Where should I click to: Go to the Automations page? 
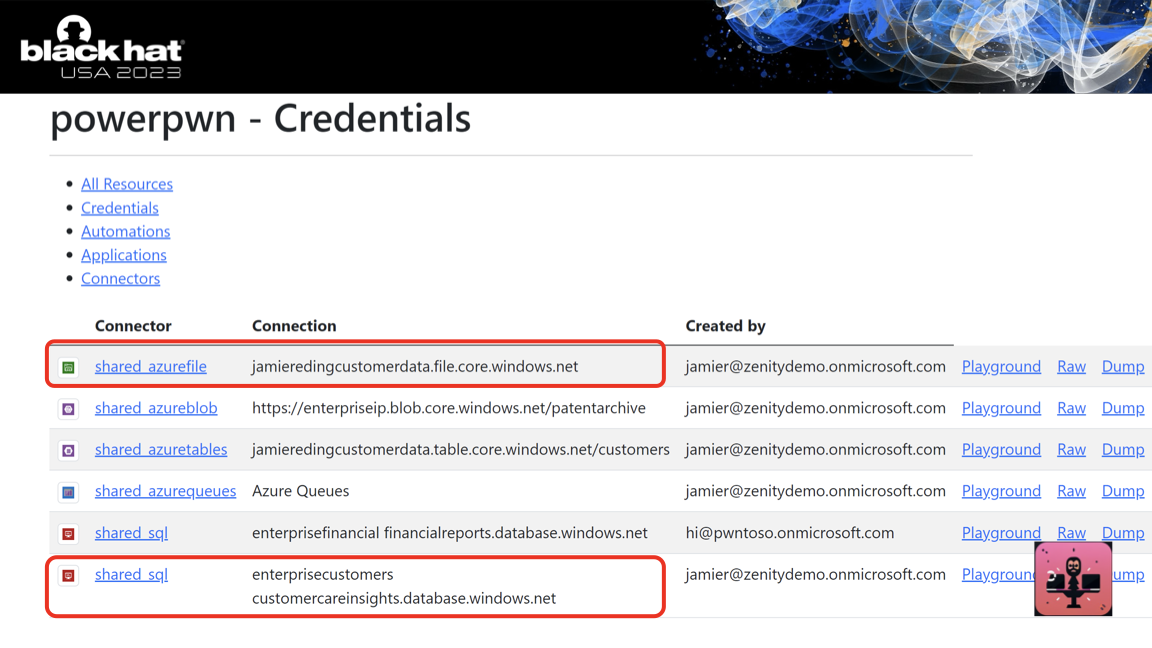126,231
